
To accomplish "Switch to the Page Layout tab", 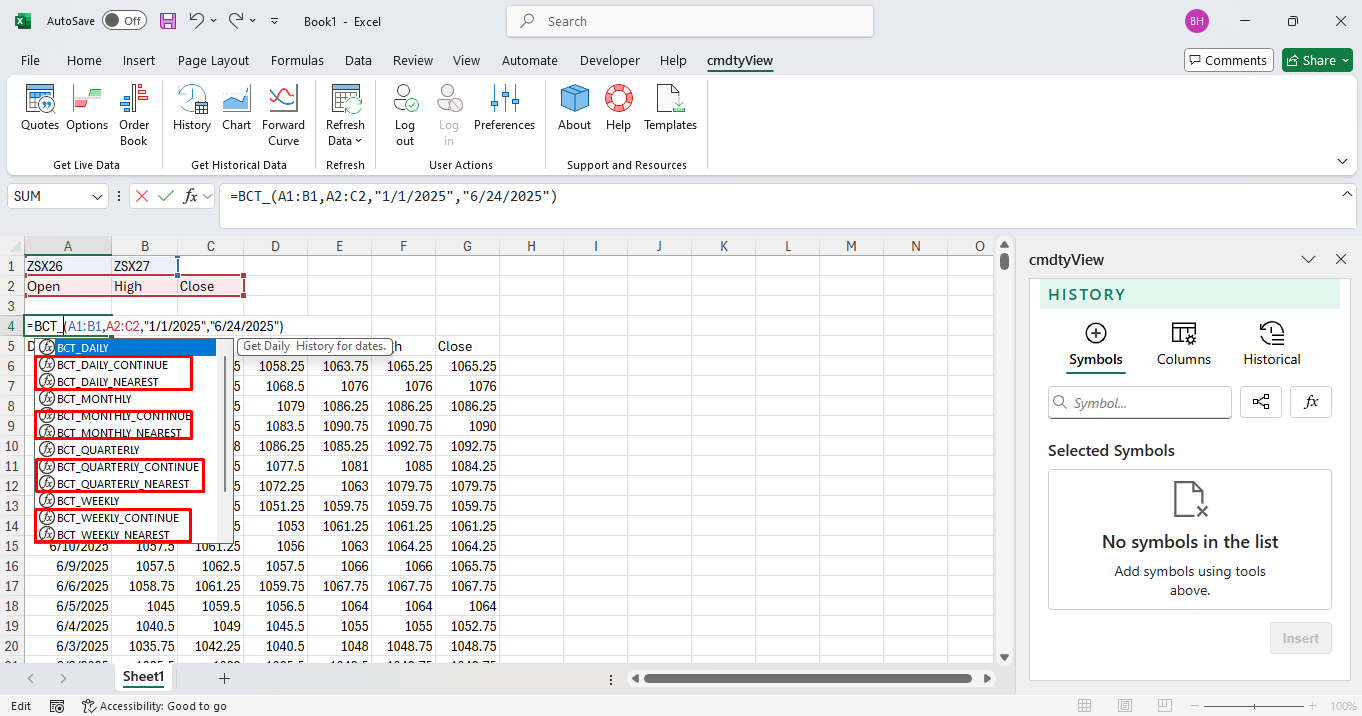I will click(x=213, y=60).
